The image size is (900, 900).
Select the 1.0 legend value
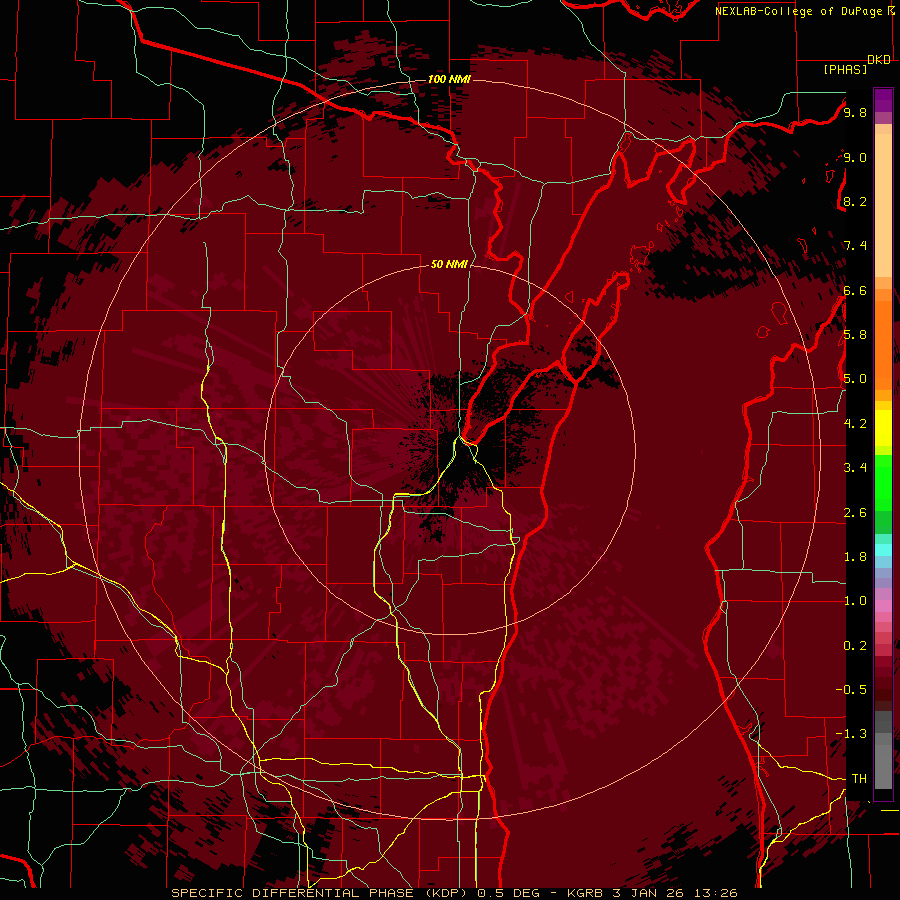pos(855,600)
